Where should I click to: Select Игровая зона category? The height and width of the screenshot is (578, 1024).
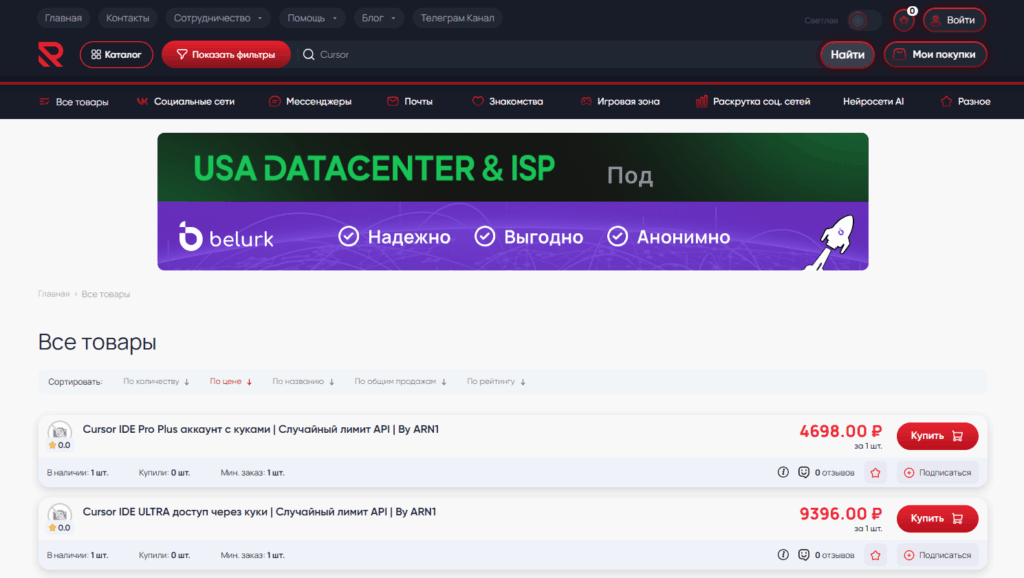(620, 102)
